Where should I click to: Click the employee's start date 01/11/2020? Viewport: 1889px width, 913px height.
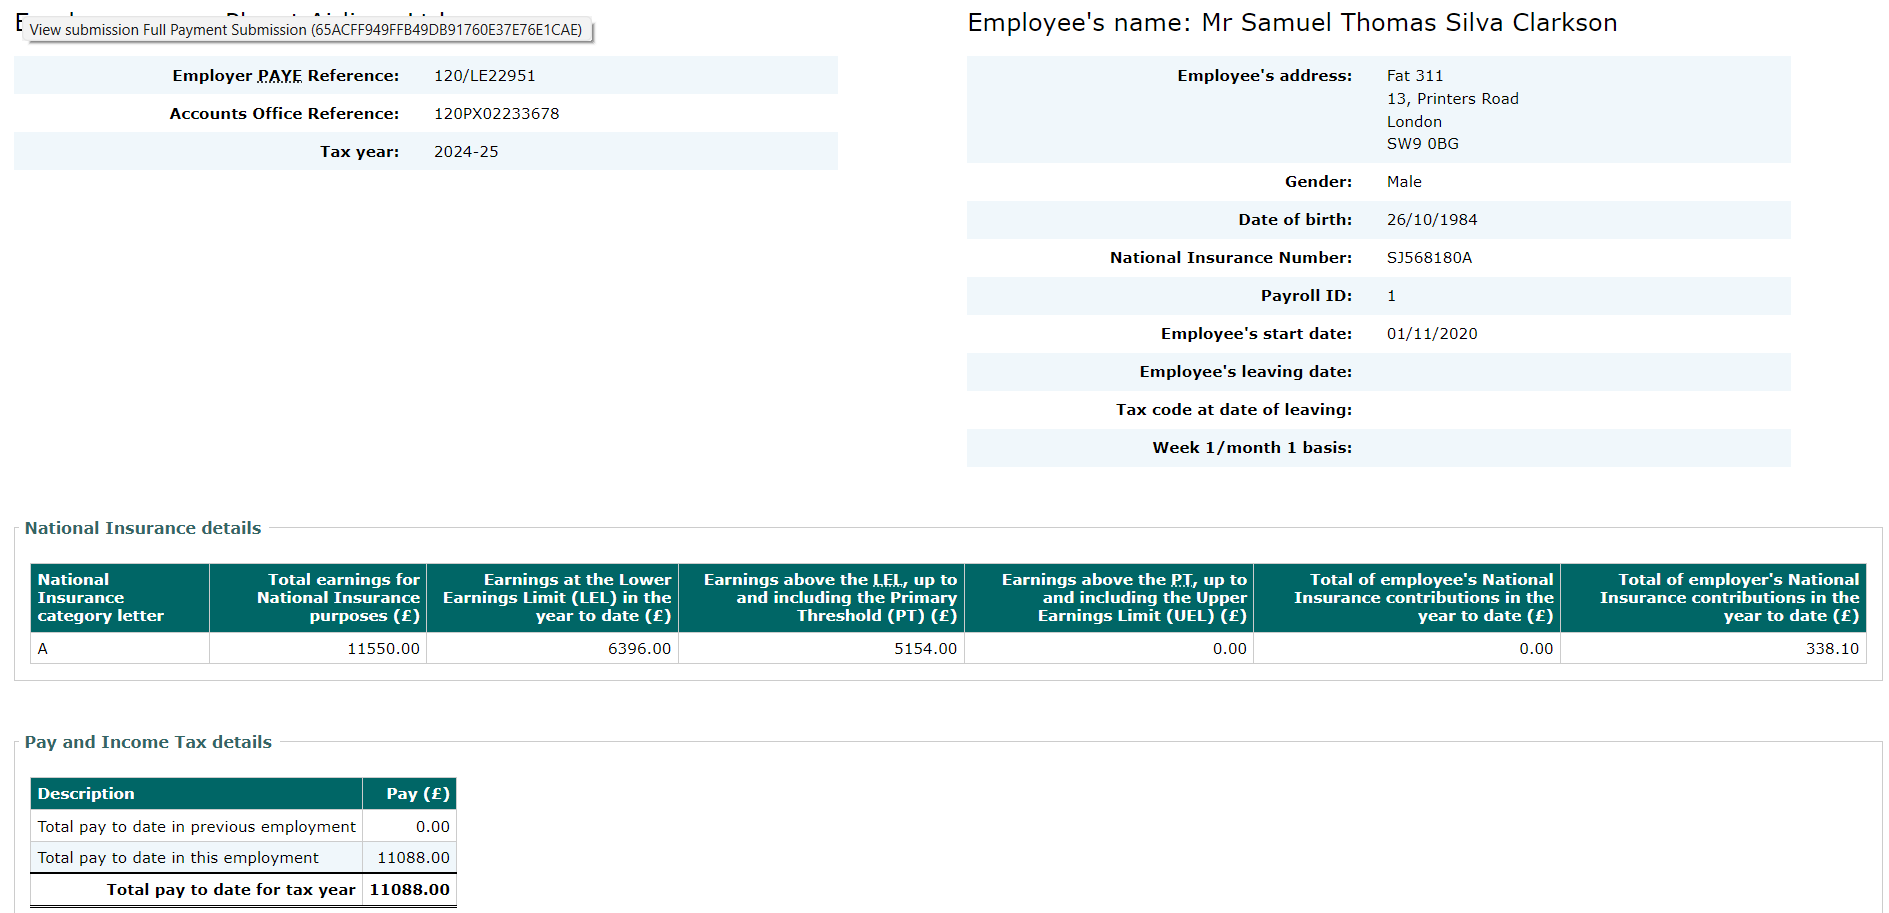[x=1431, y=334]
